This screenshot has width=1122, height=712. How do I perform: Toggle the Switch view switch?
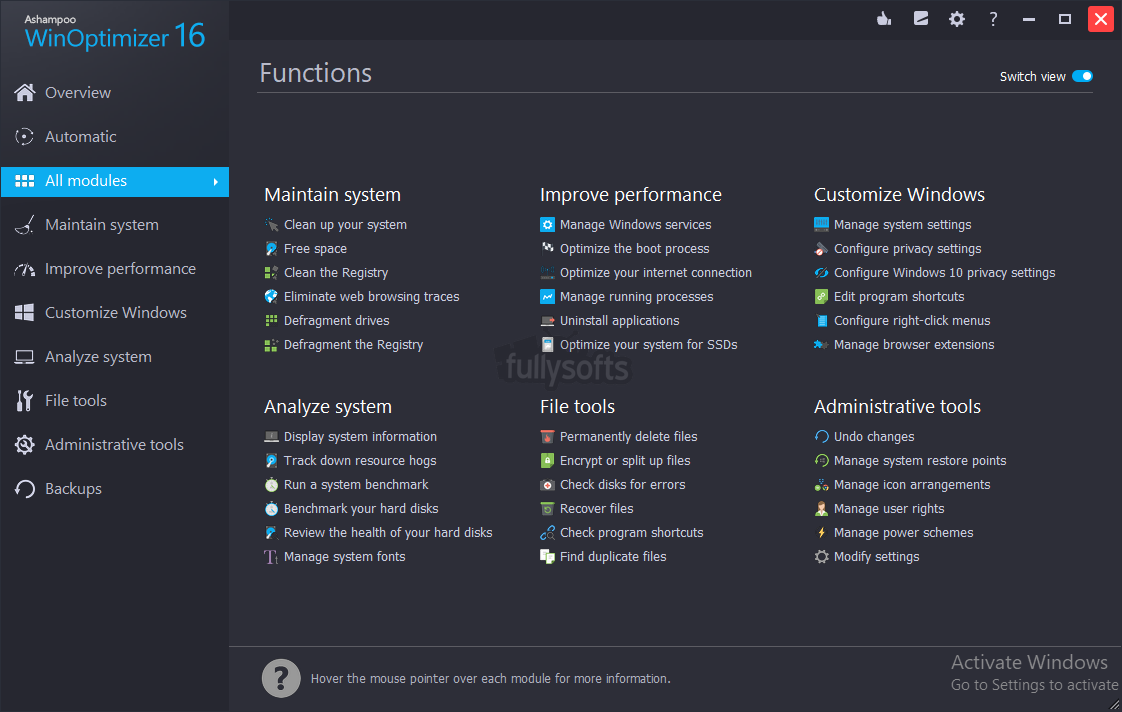1083,77
